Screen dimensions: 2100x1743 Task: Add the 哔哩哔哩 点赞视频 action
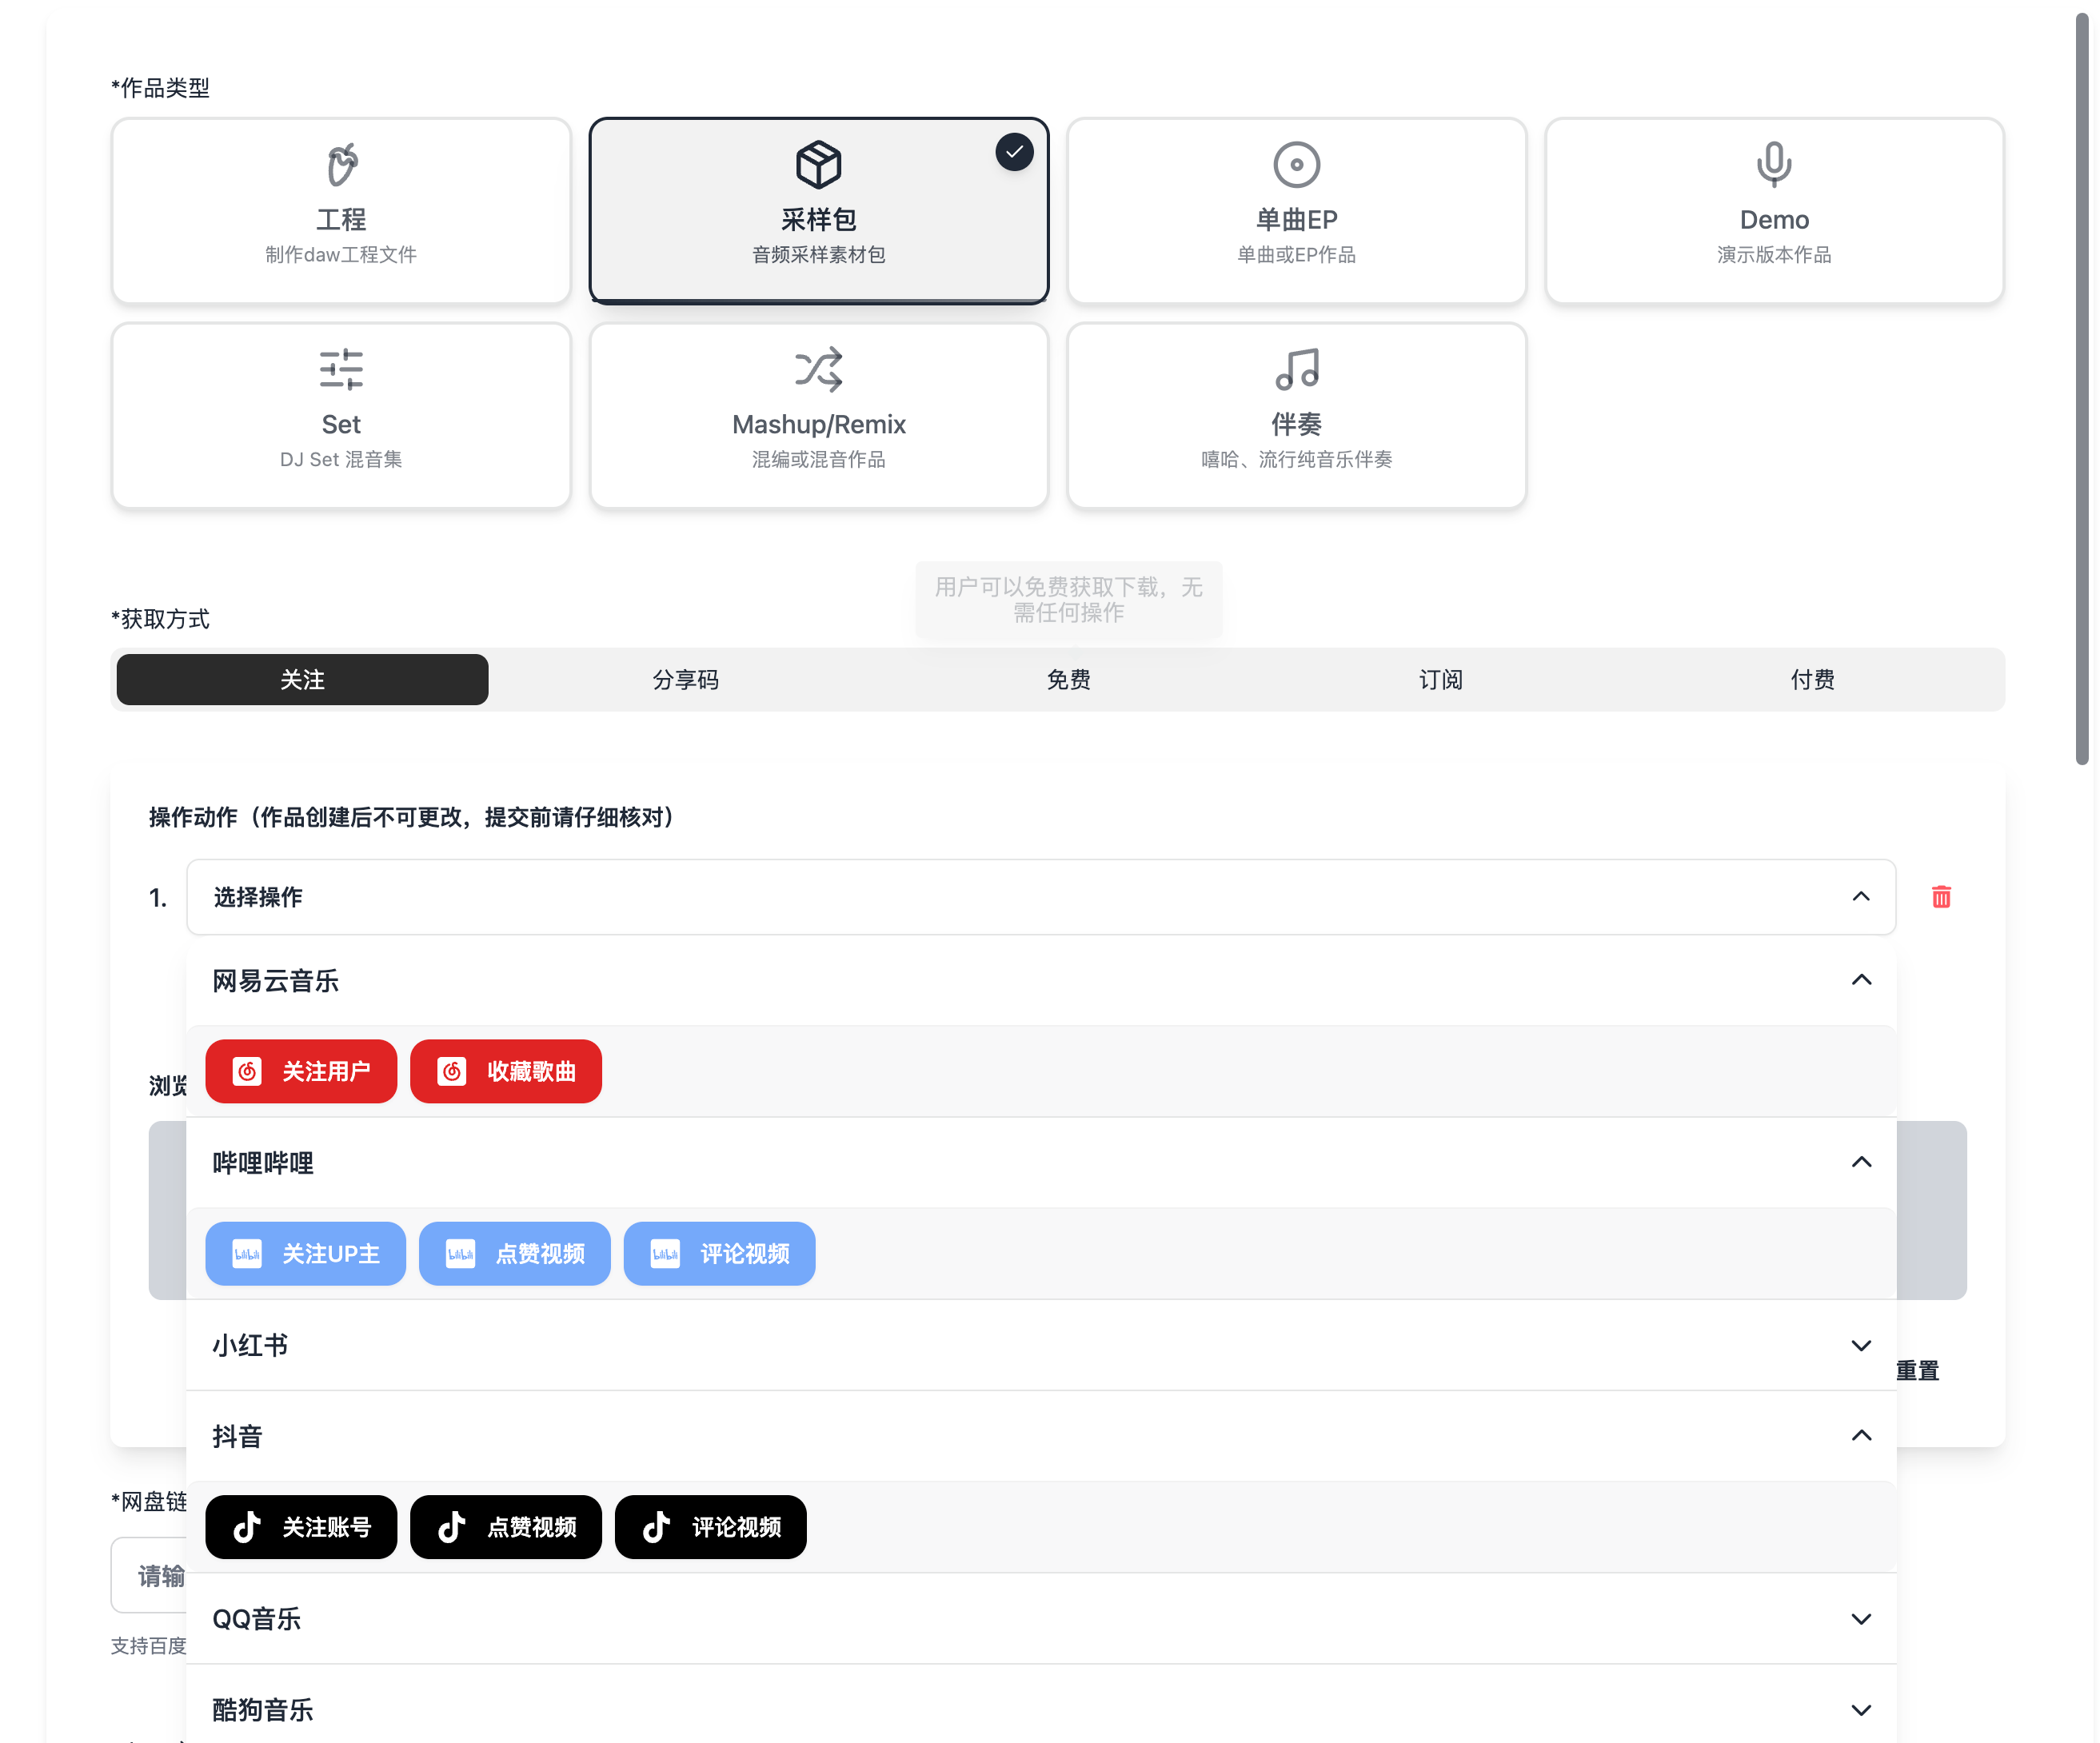514,1253
